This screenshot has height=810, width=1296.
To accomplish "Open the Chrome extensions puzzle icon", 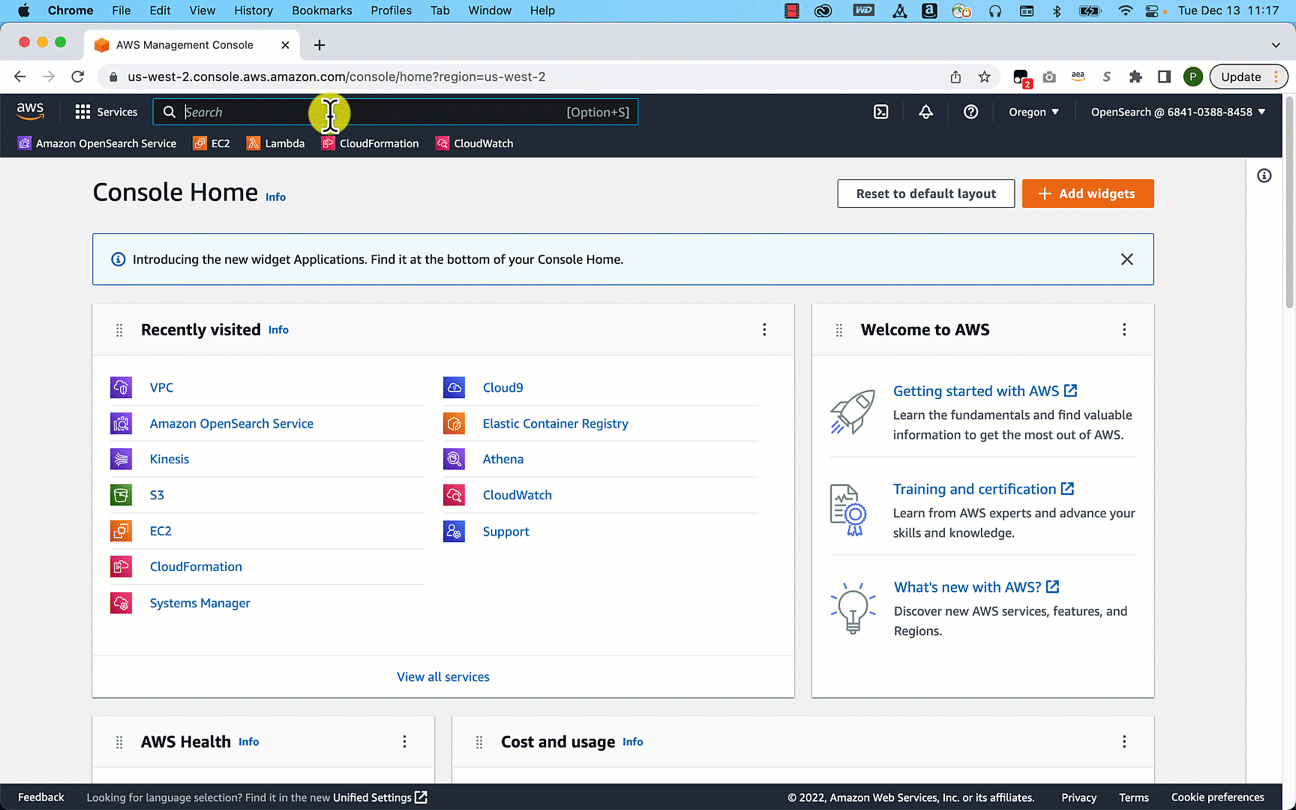I will coord(1135,77).
